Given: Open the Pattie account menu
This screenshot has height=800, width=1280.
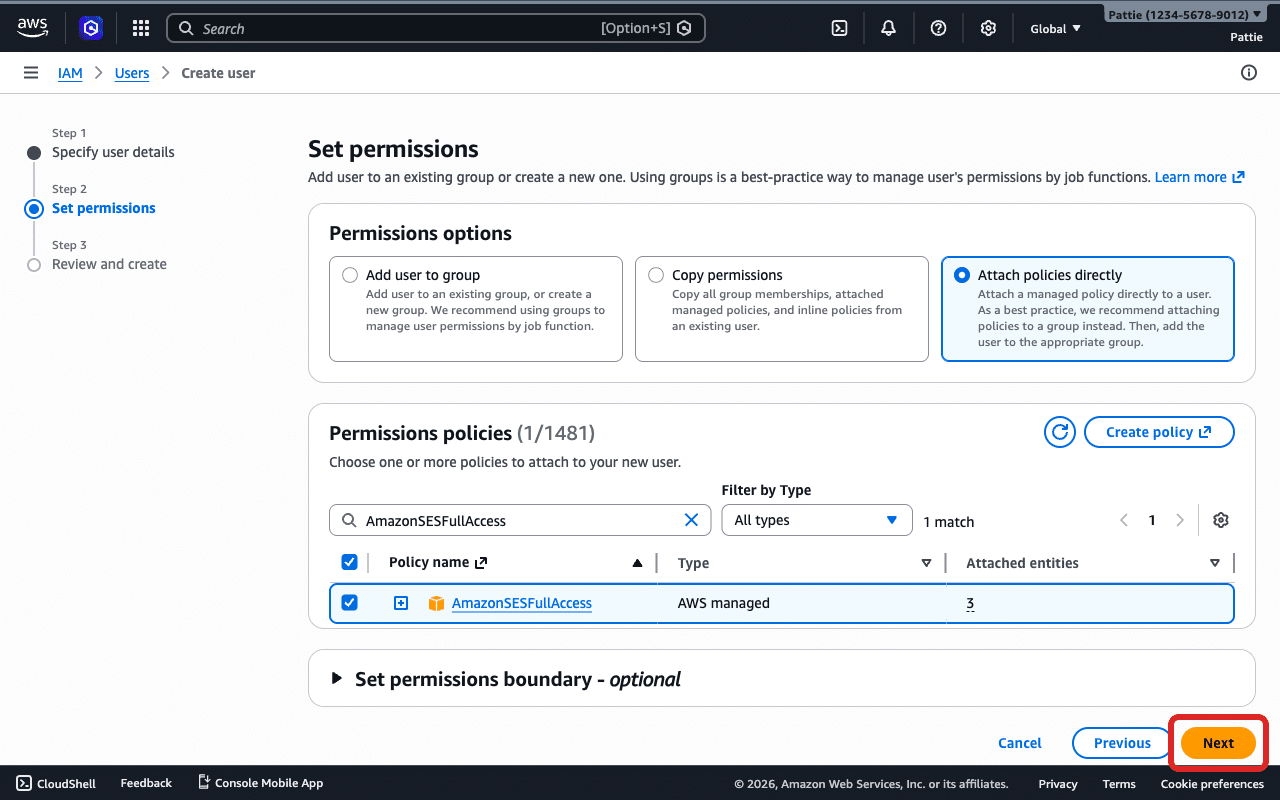Looking at the screenshot, I should point(1184,15).
